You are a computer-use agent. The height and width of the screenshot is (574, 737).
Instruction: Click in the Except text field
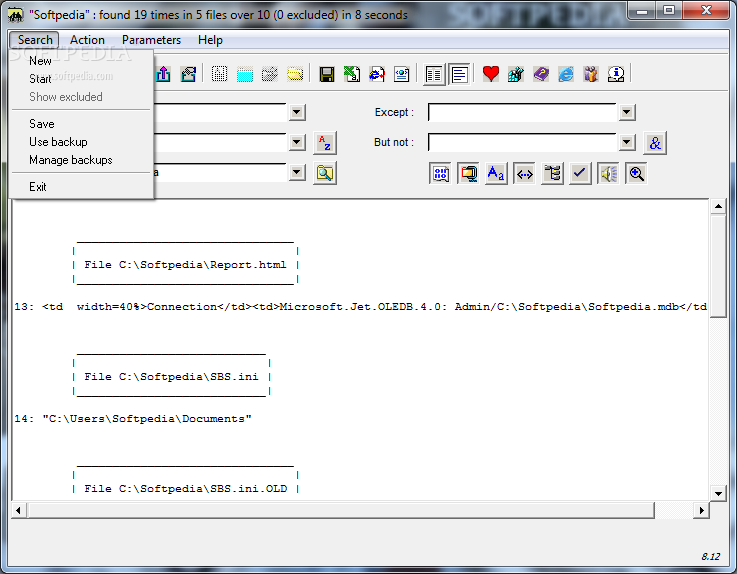point(522,112)
